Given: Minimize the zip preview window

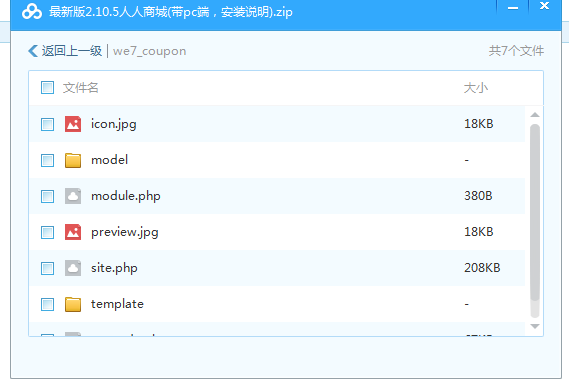Looking at the screenshot, I should [x=513, y=8].
